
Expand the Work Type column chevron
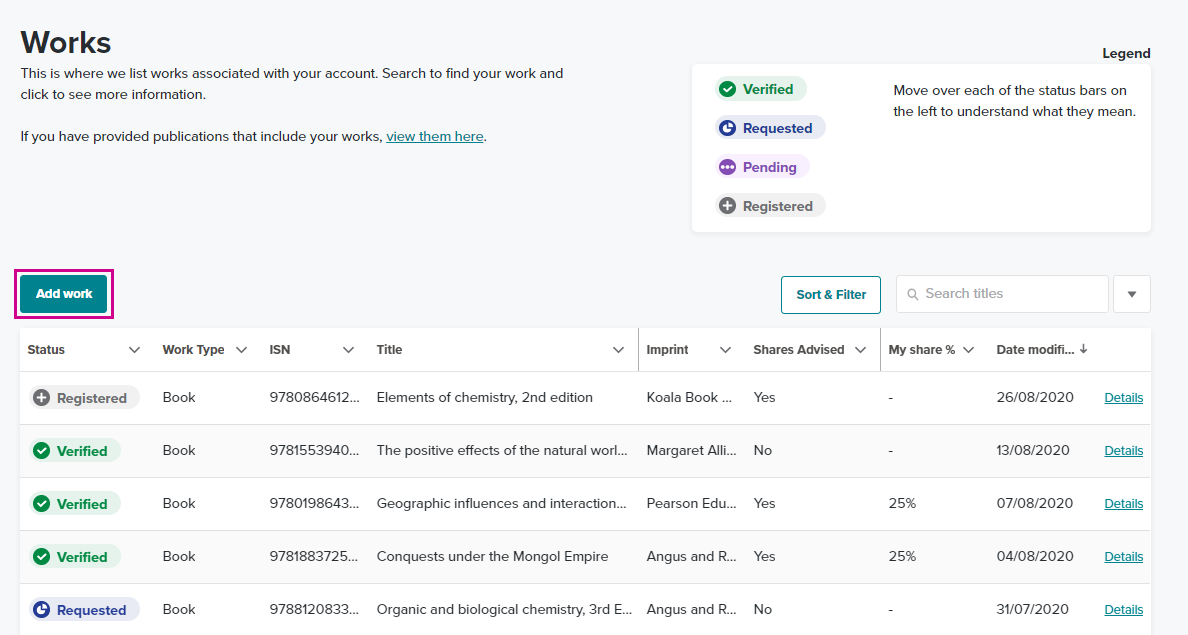pos(241,350)
